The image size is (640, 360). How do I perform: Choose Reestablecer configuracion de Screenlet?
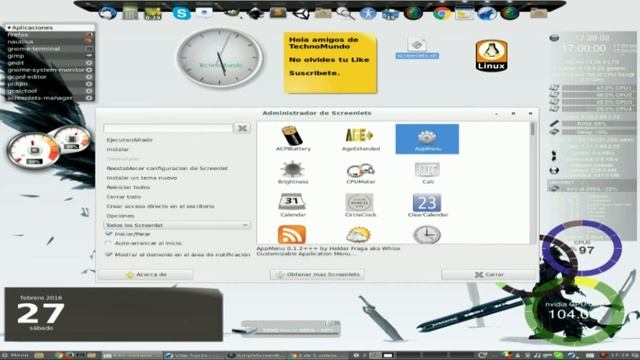167,168
